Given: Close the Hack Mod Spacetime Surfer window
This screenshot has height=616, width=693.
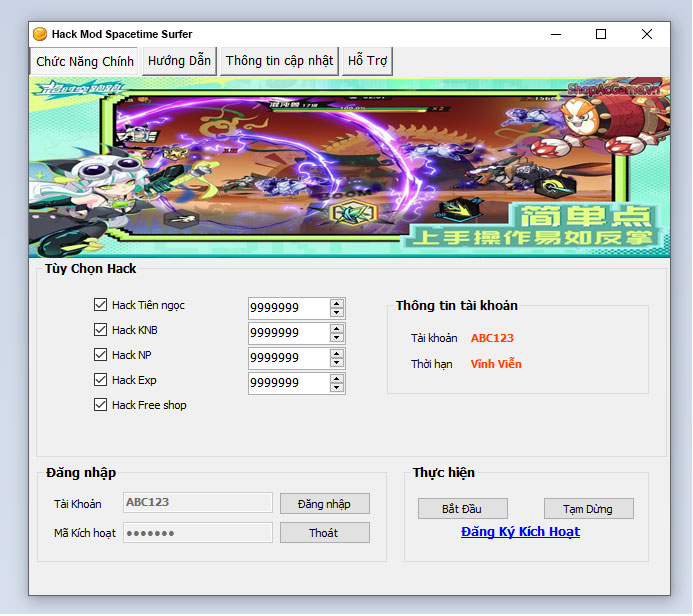Looking at the screenshot, I should 647,34.
